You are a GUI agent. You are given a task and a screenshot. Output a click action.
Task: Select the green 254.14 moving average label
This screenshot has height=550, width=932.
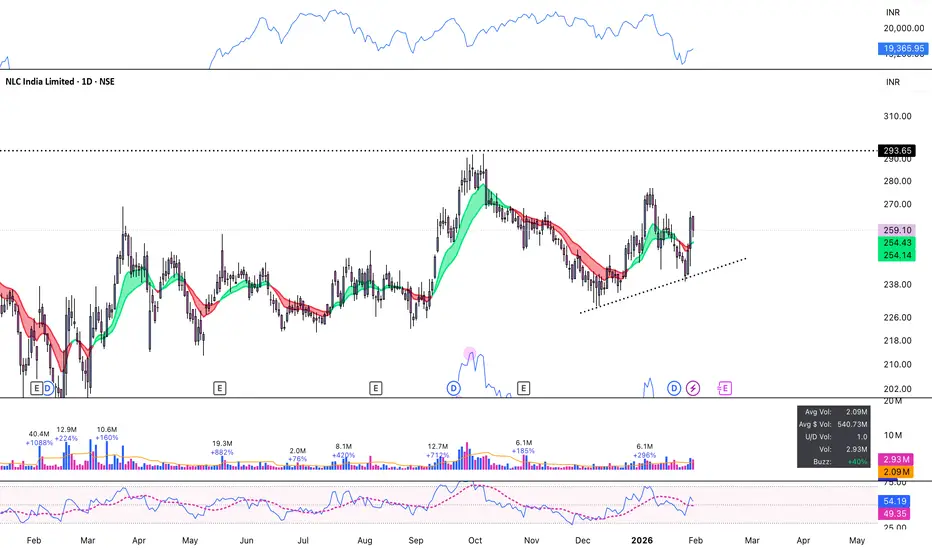pos(897,255)
